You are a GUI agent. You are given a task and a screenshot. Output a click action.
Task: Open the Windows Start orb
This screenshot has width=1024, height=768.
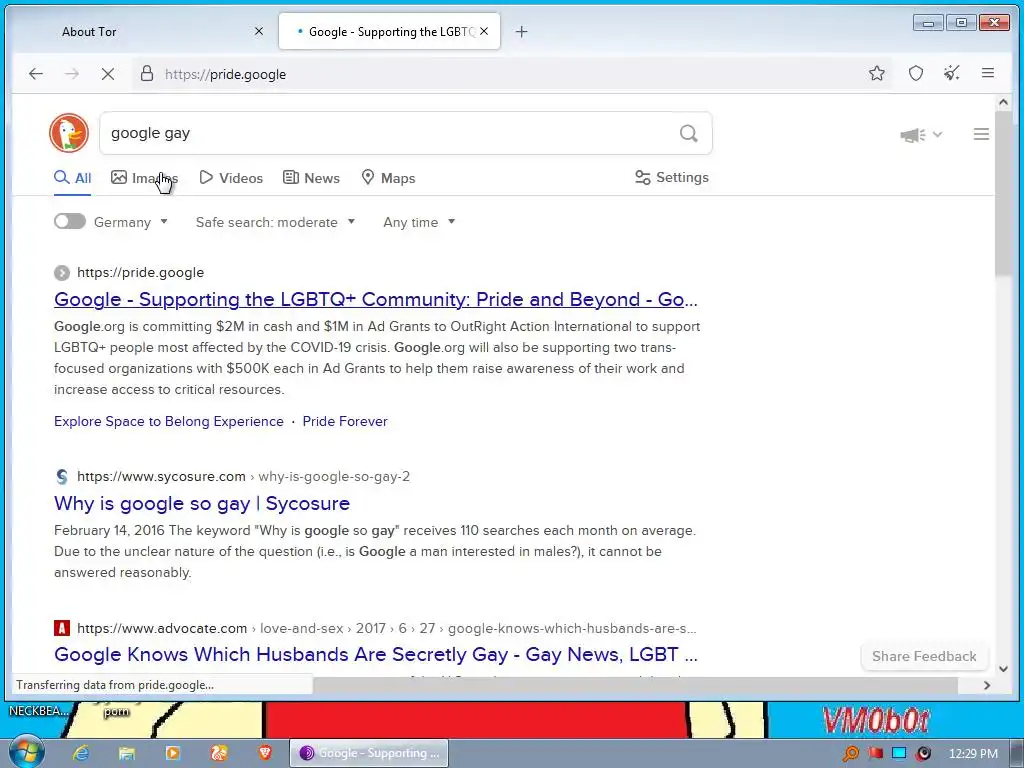pyautogui.click(x=26, y=752)
